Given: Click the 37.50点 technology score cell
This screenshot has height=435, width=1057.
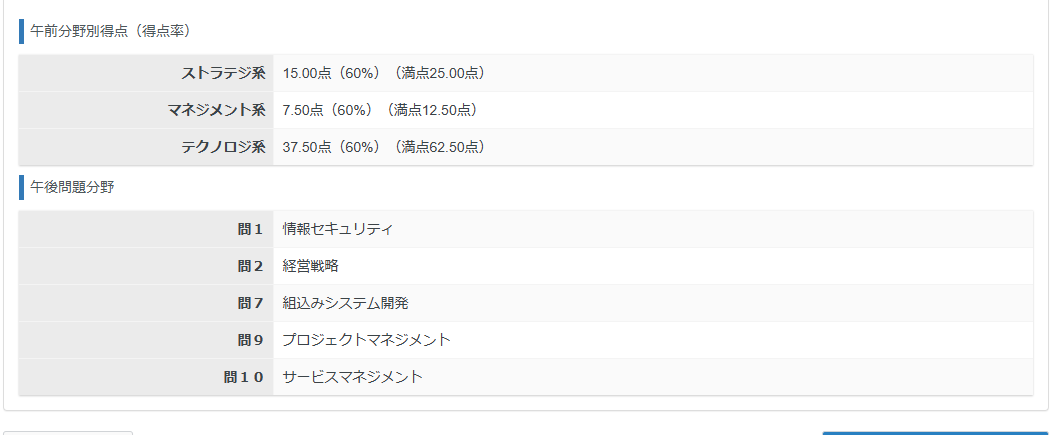Looking at the screenshot, I should [x=384, y=147].
